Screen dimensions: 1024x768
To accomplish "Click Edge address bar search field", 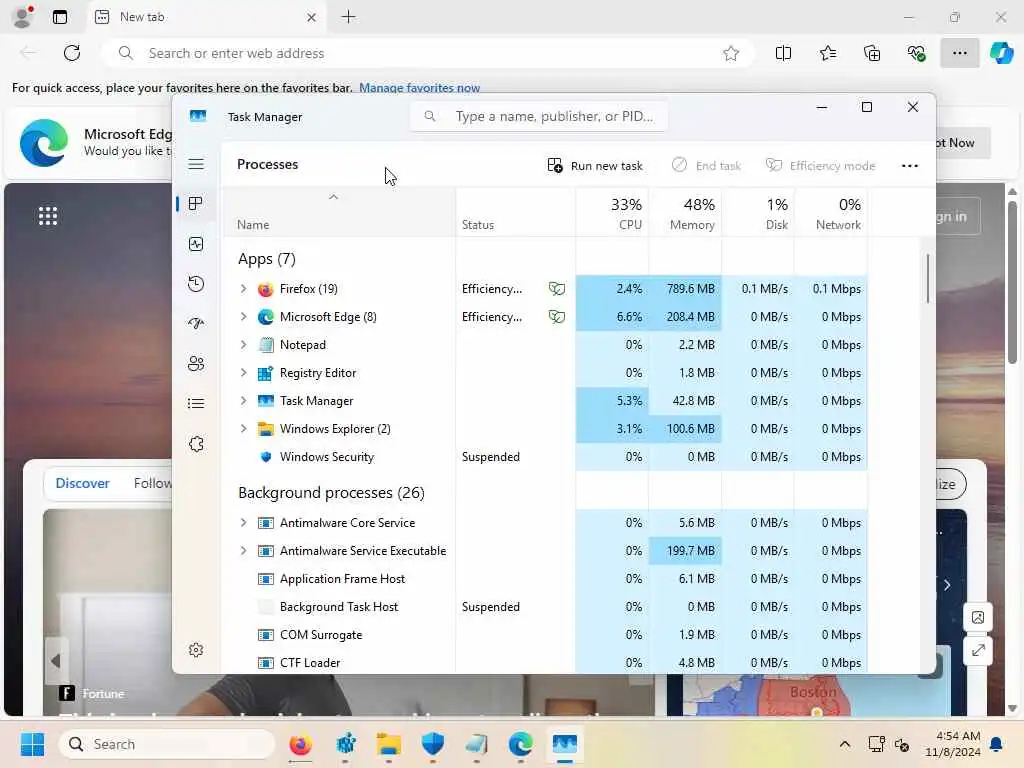I will click(428, 54).
